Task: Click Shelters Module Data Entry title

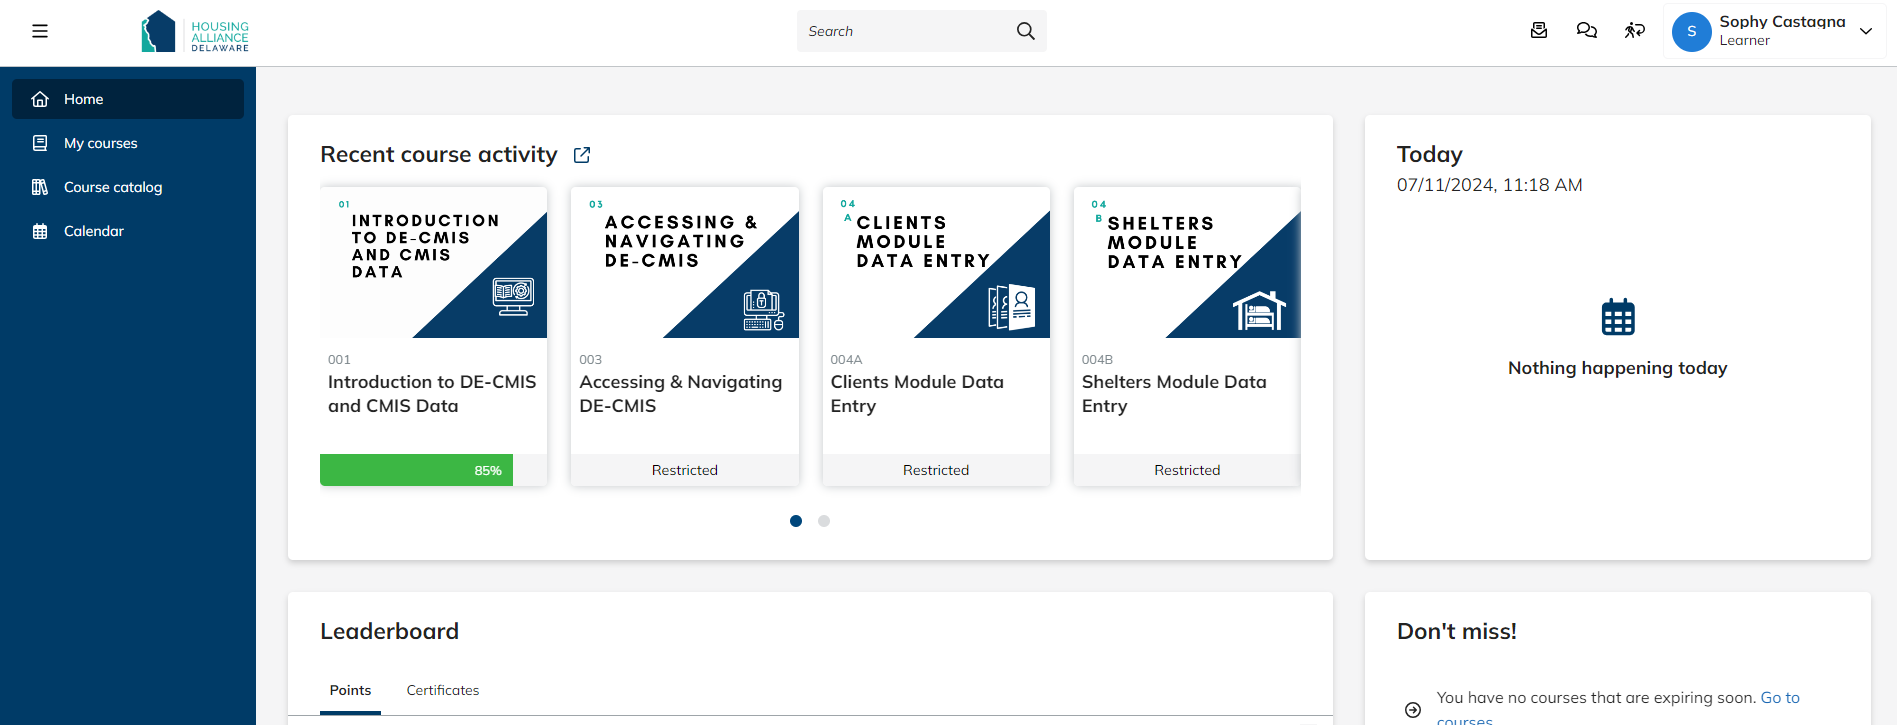Action: point(1174,394)
